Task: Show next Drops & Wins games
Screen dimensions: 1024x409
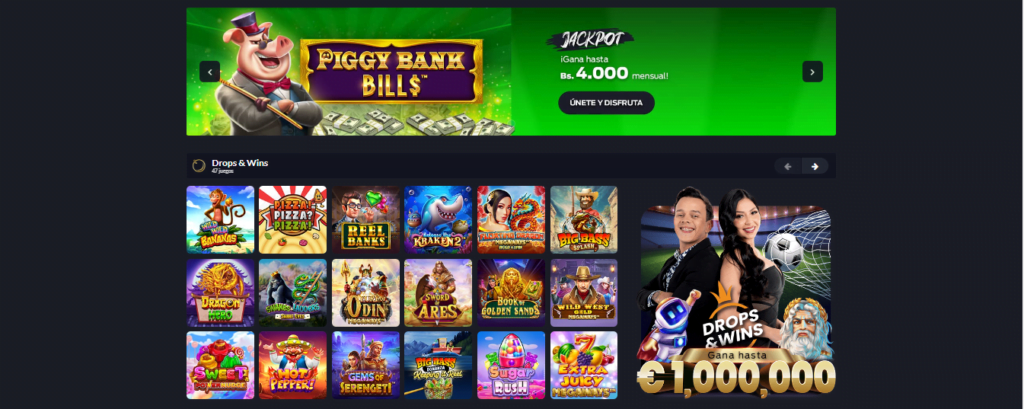Action: point(815,166)
